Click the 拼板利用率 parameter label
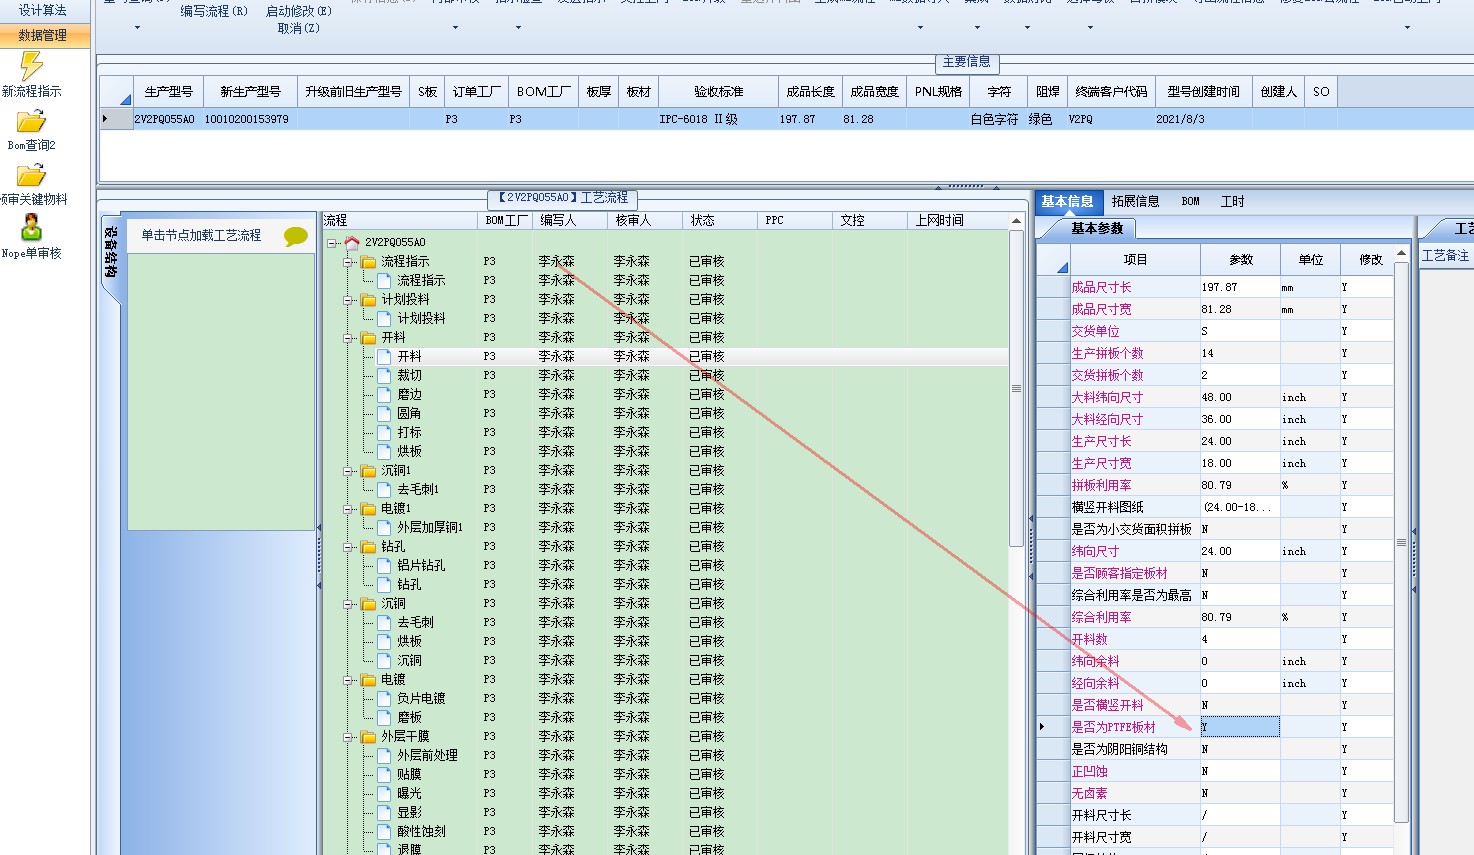Image resolution: width=1474 pixels, height=855 pixels. 1101,485
